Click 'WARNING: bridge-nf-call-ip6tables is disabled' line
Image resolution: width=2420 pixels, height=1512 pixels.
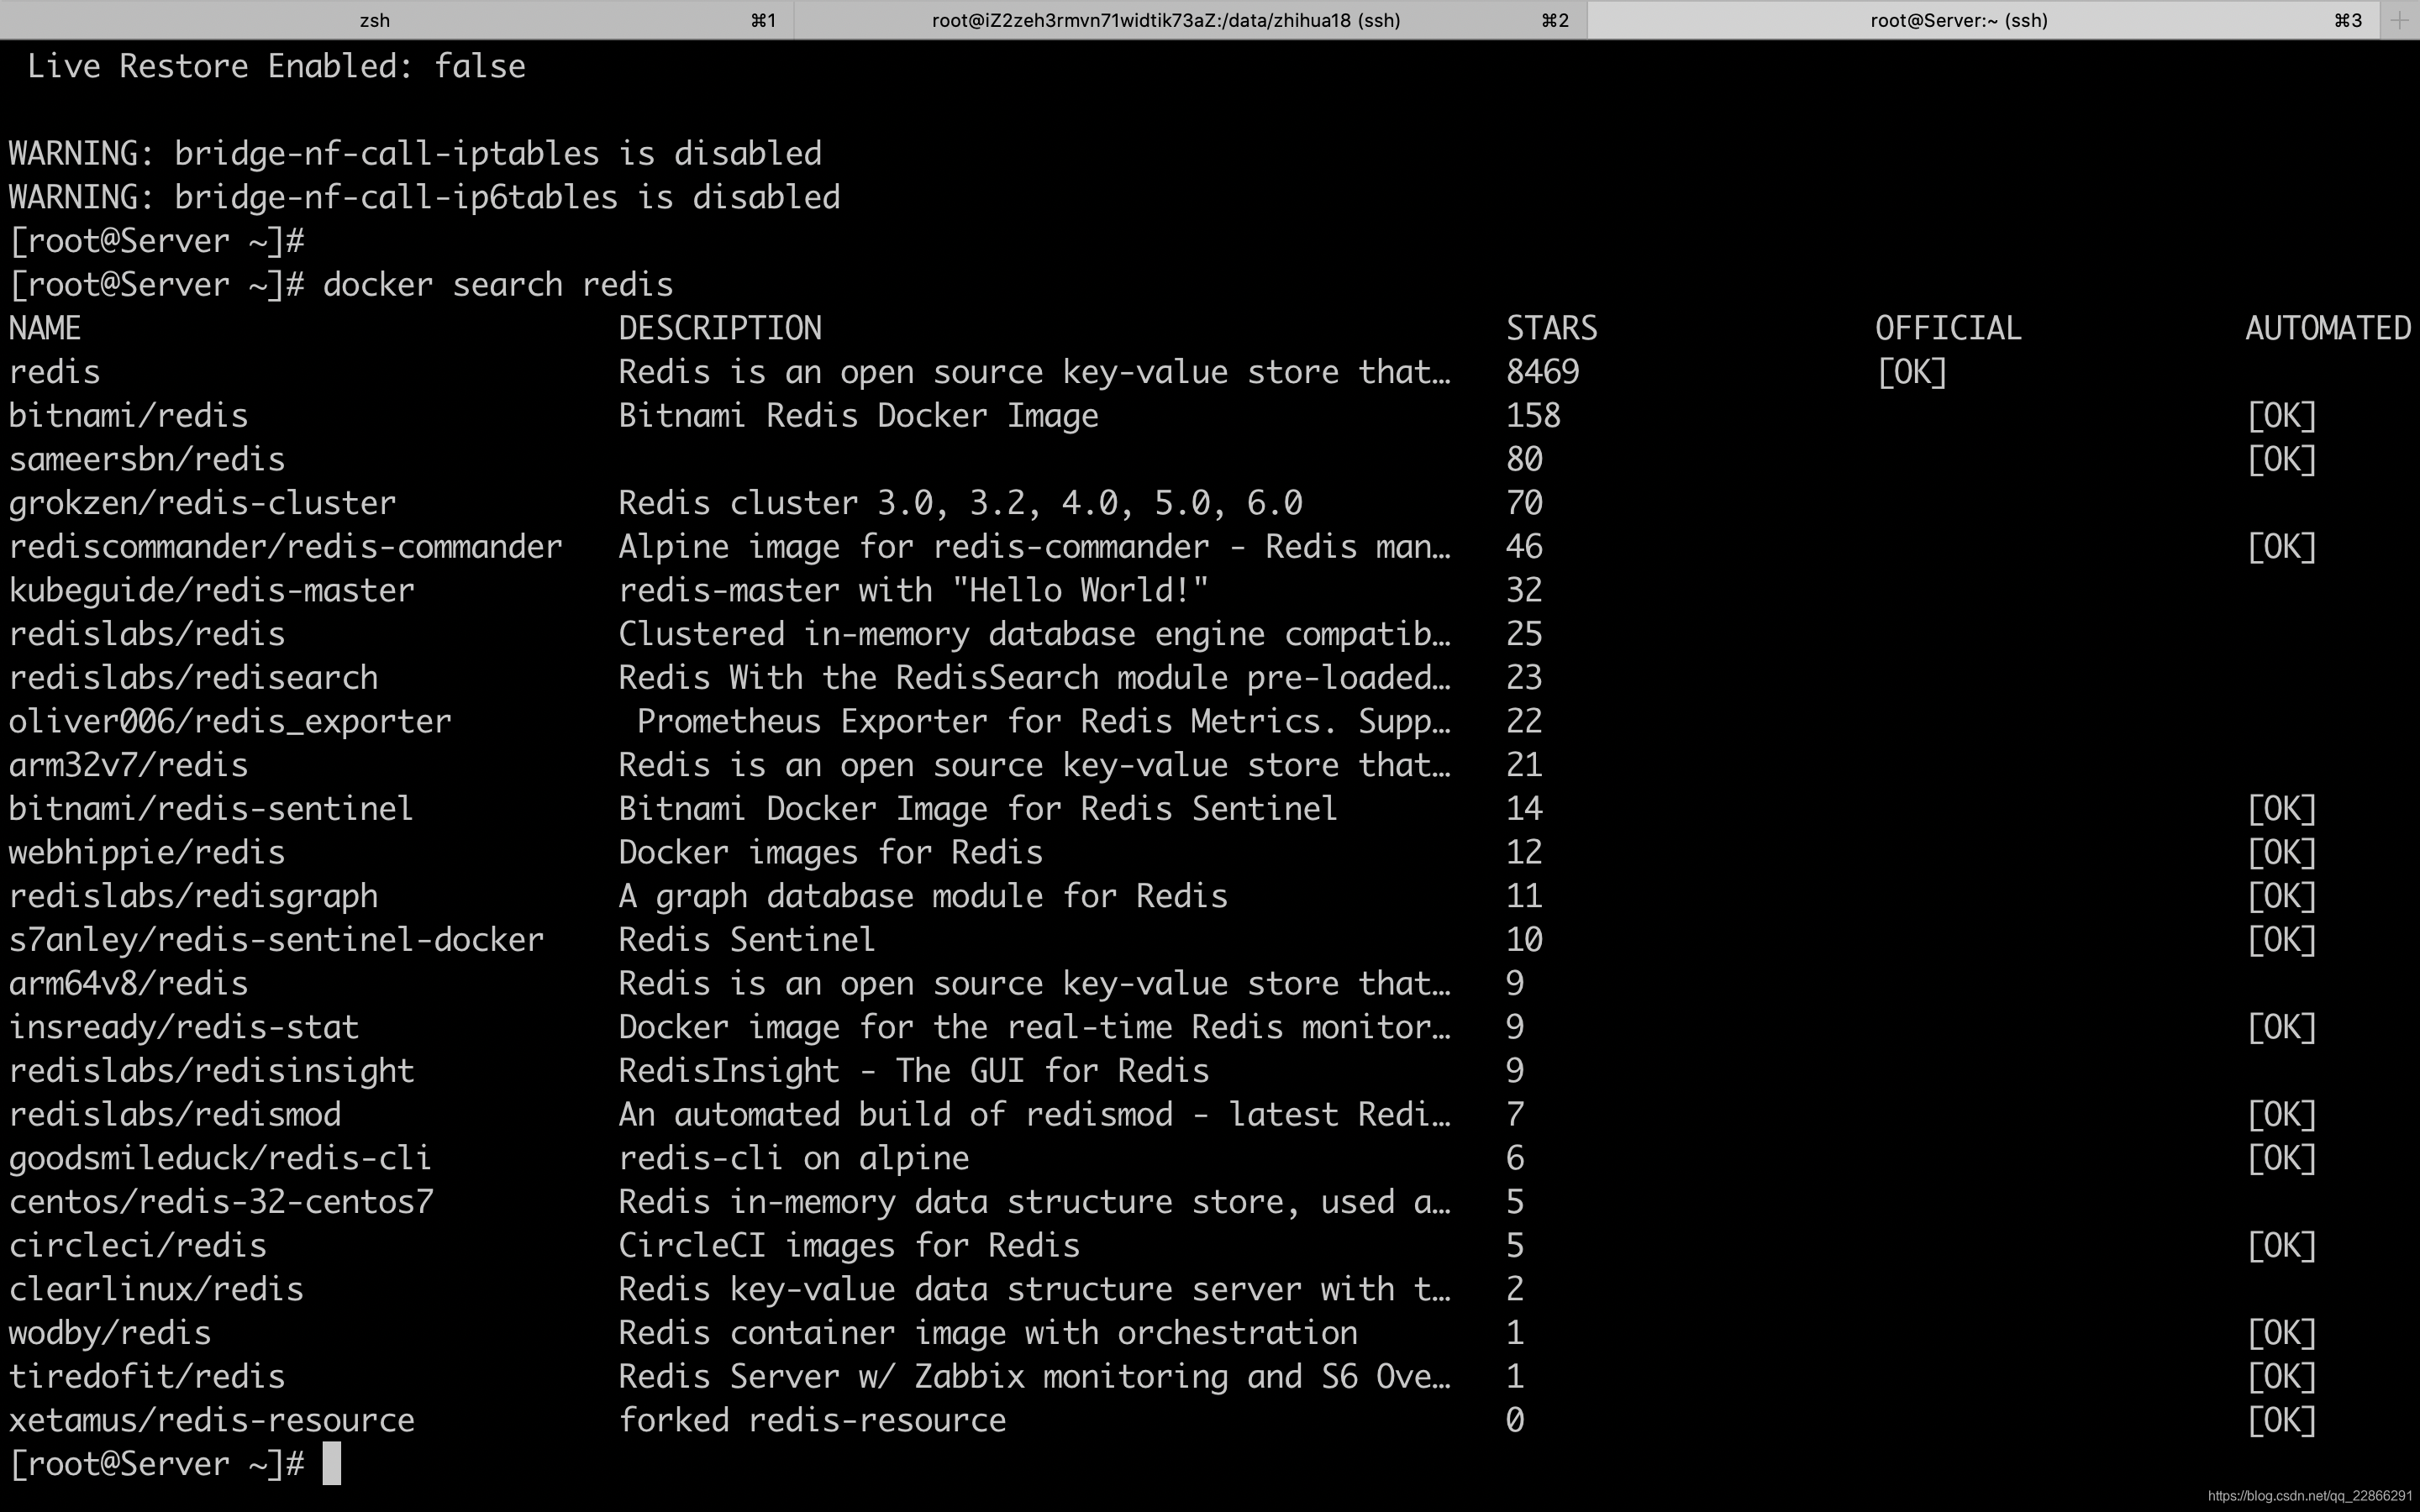pyautogui.click(x=424, y=198)
